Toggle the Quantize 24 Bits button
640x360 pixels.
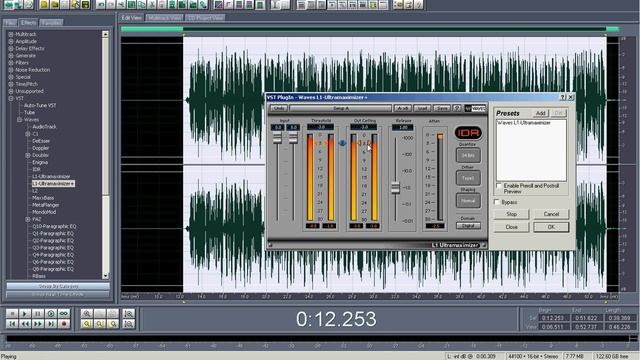(x=468, y=156)
